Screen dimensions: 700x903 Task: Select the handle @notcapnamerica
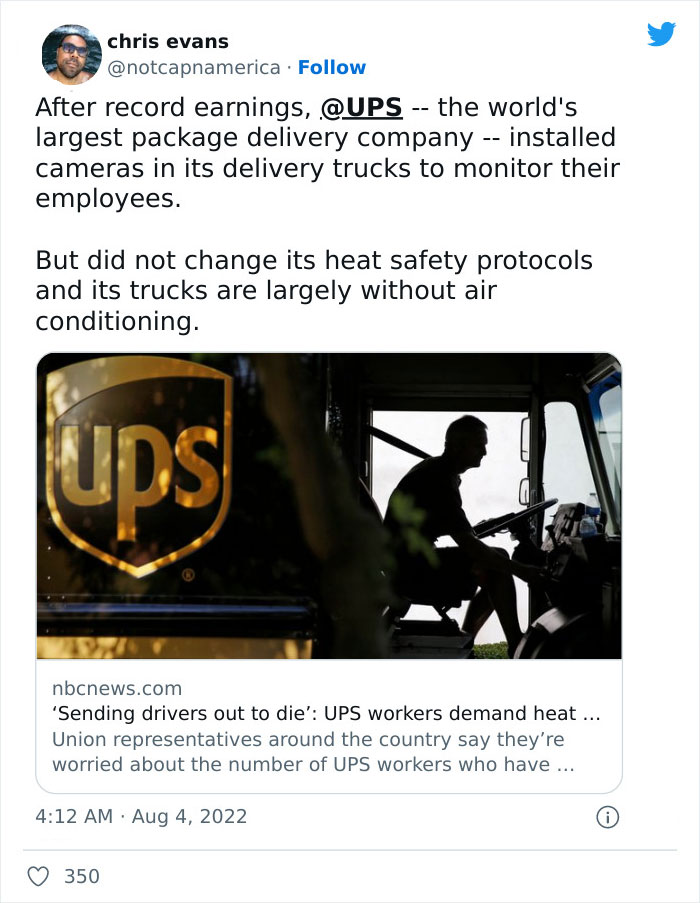(193, 67)
